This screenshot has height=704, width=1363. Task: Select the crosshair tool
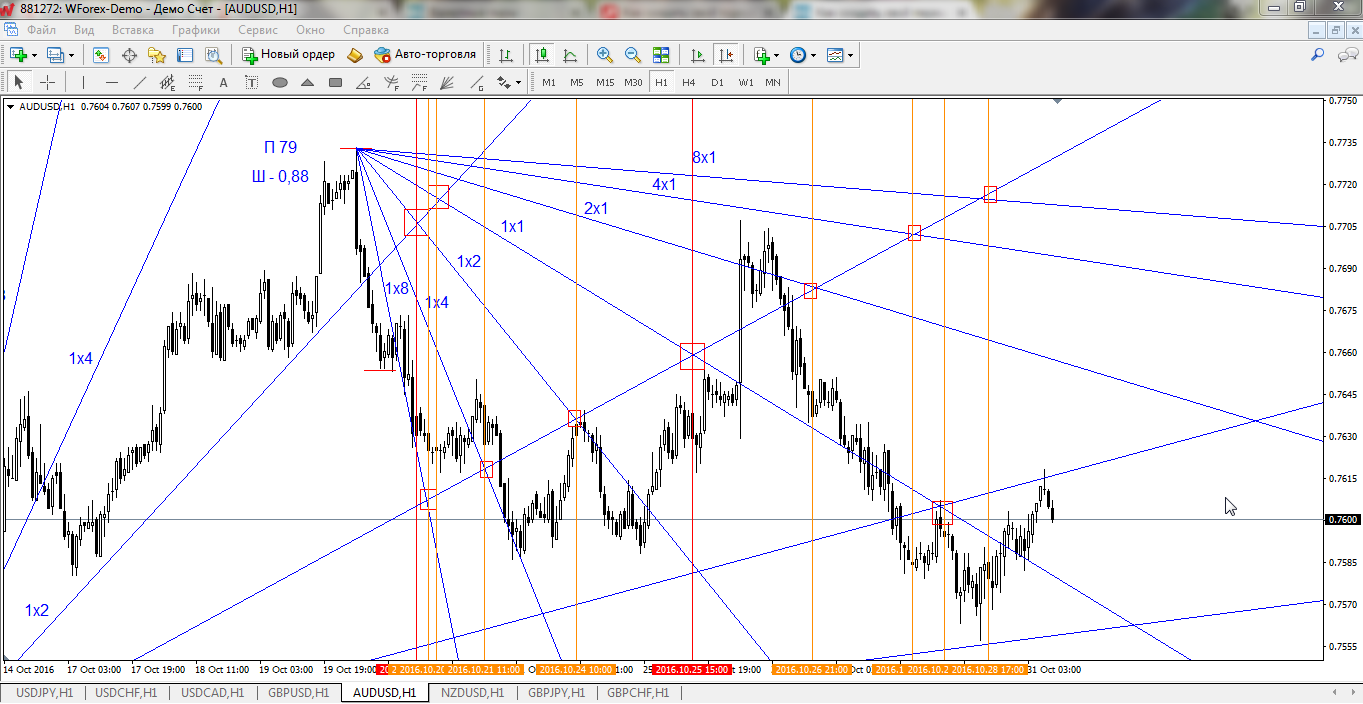pos(47,82)
